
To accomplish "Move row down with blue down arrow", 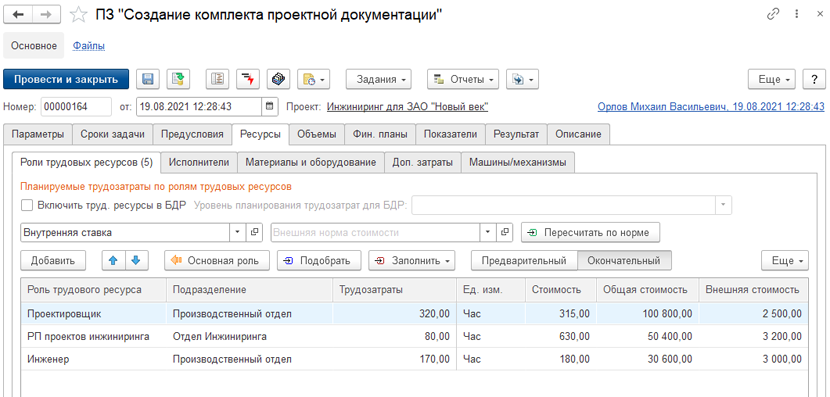I will coord(137,260).
